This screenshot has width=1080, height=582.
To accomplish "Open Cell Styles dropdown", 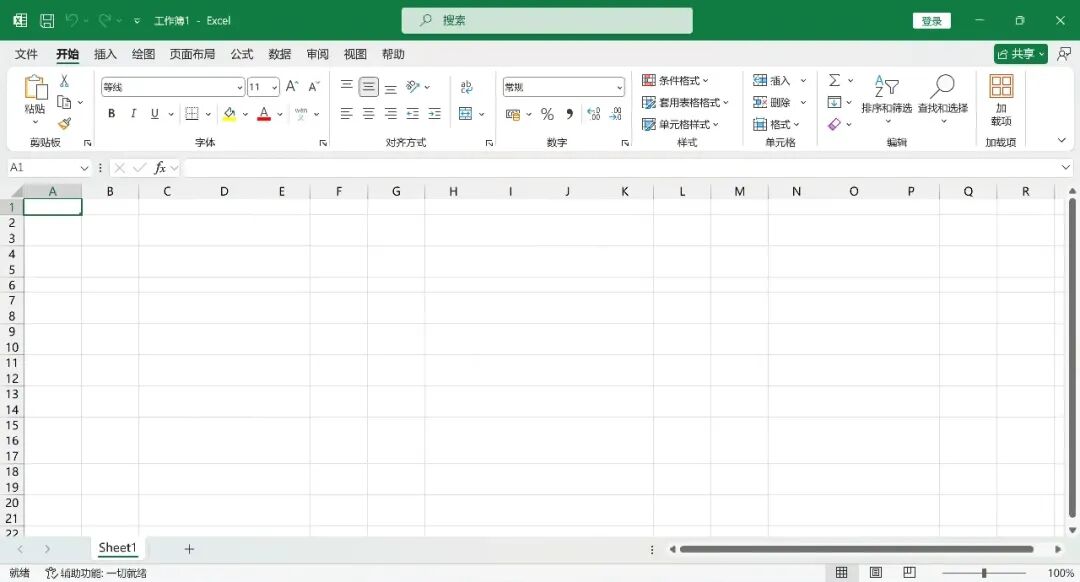I will (x=680, y=125).
